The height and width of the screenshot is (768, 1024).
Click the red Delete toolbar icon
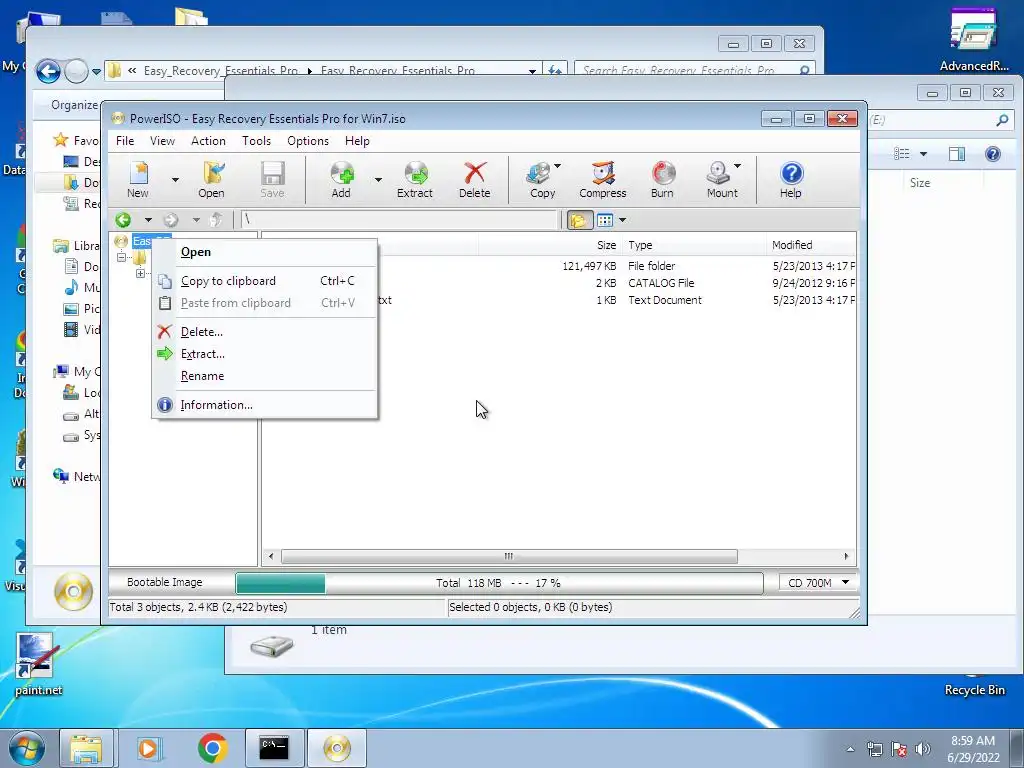(475, 180)
